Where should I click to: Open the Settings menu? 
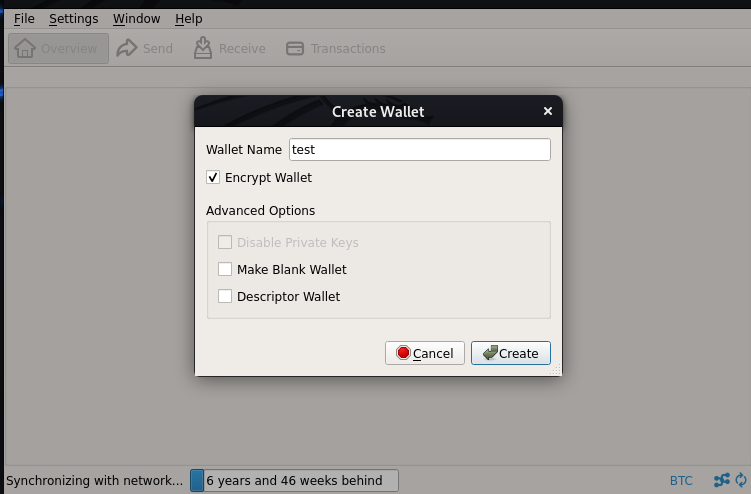tap(73, 18)
